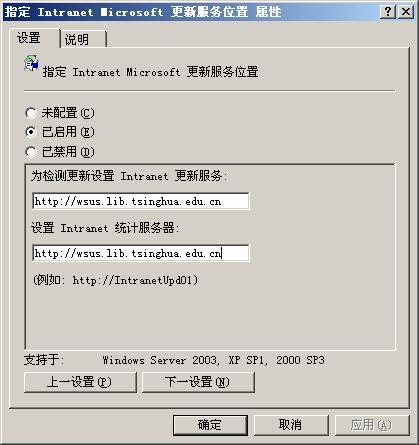Image resolution: width=419 pixels, height=445 pixels.
Task: Click the 设置 Intranet 统计服务器 label
Action: tap(105, 228)
